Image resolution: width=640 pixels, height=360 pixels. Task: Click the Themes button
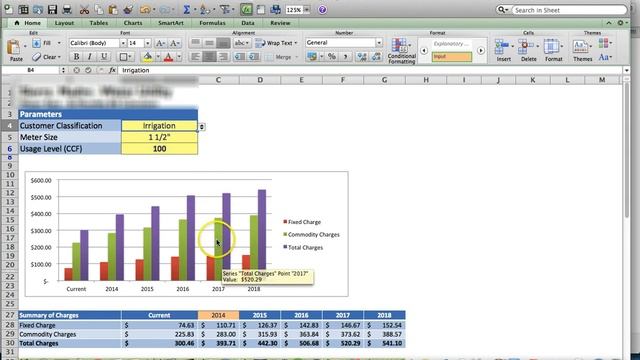pos(582,51)
